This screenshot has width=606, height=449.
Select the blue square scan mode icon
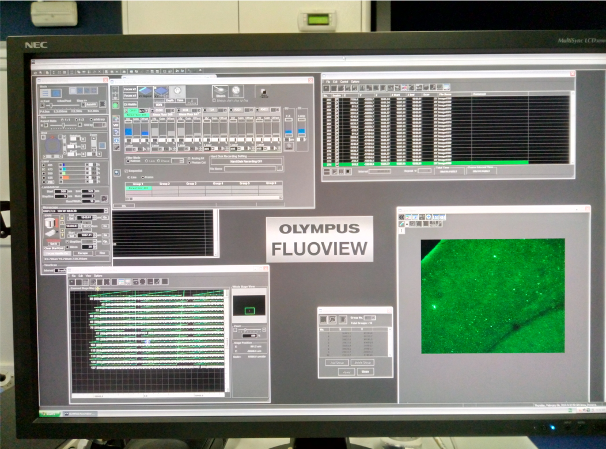[x=56, y=93]
